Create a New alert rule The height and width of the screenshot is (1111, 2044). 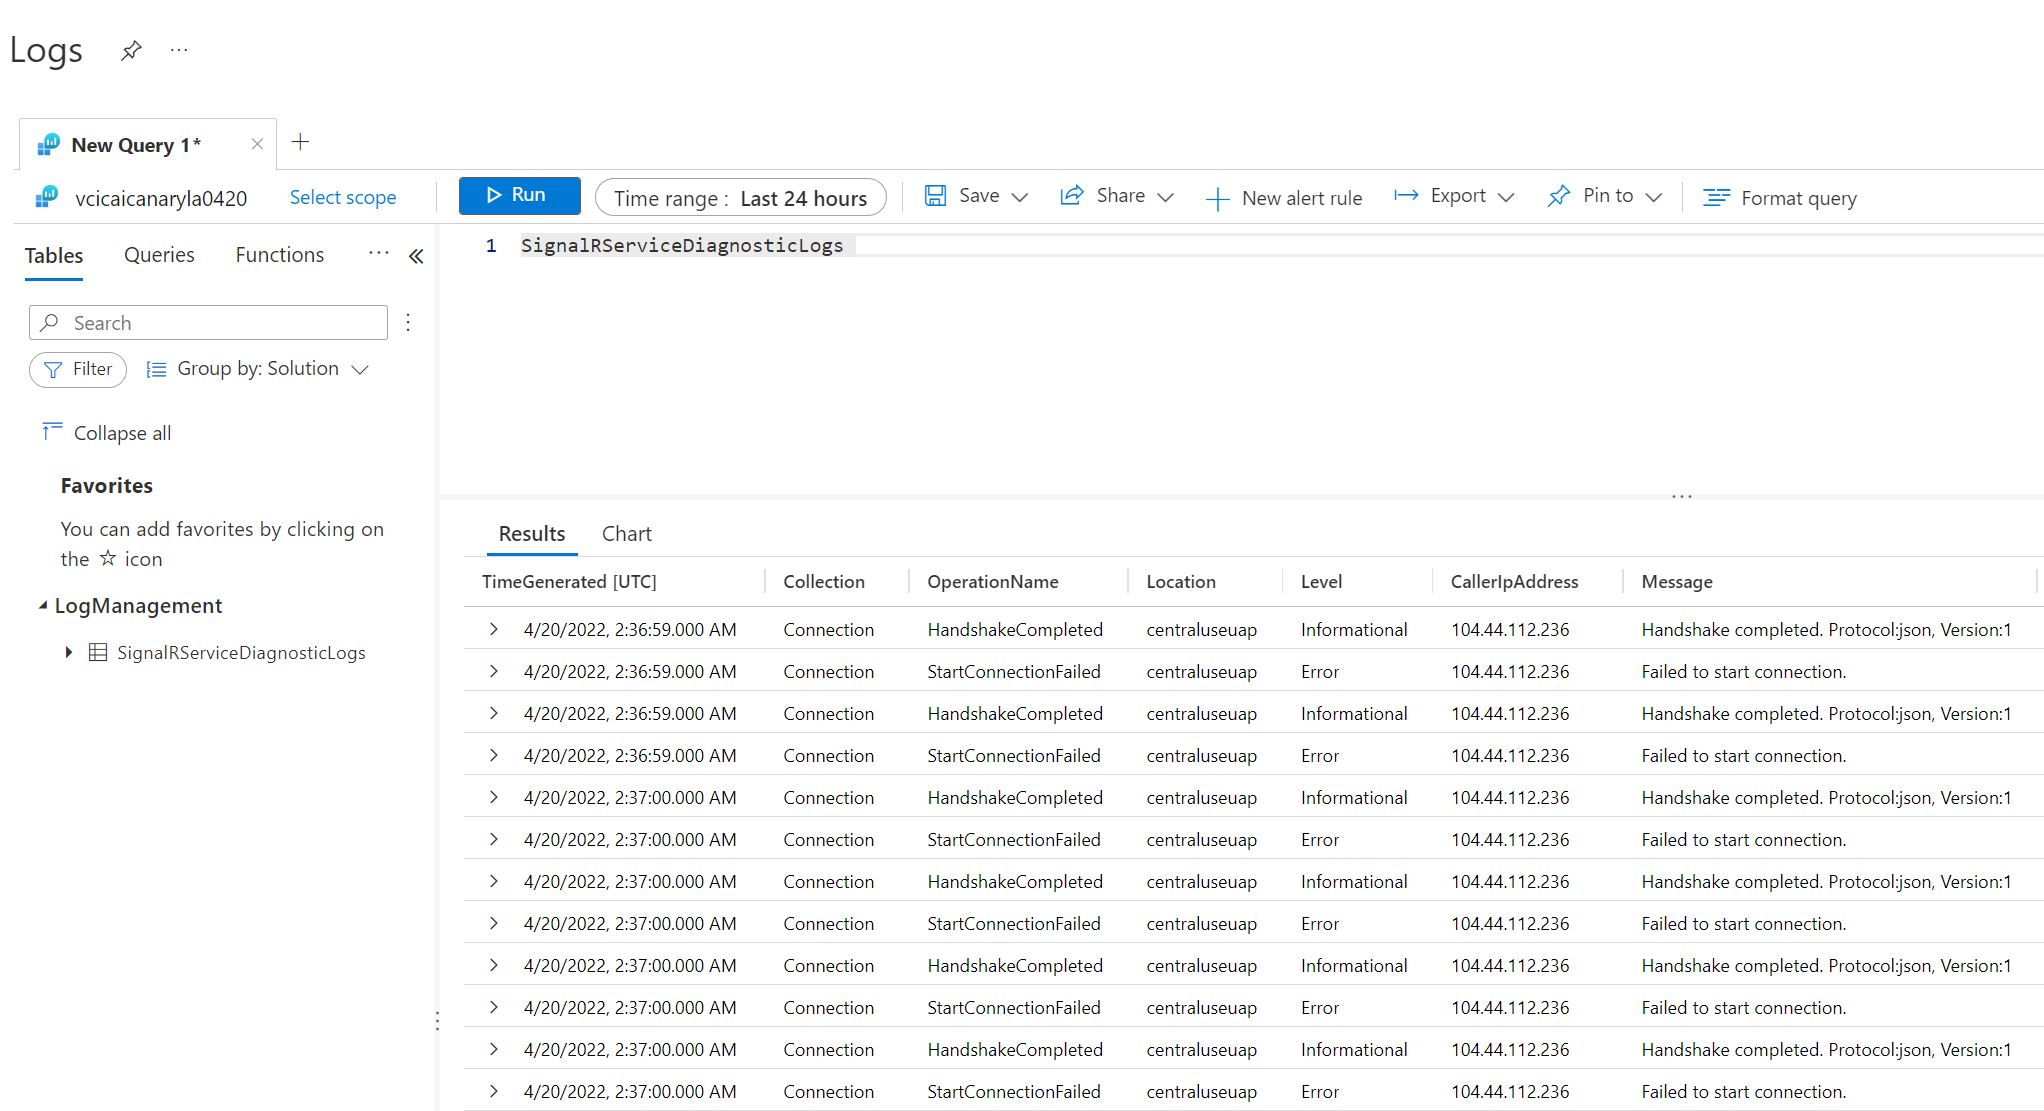[1285, 197]
